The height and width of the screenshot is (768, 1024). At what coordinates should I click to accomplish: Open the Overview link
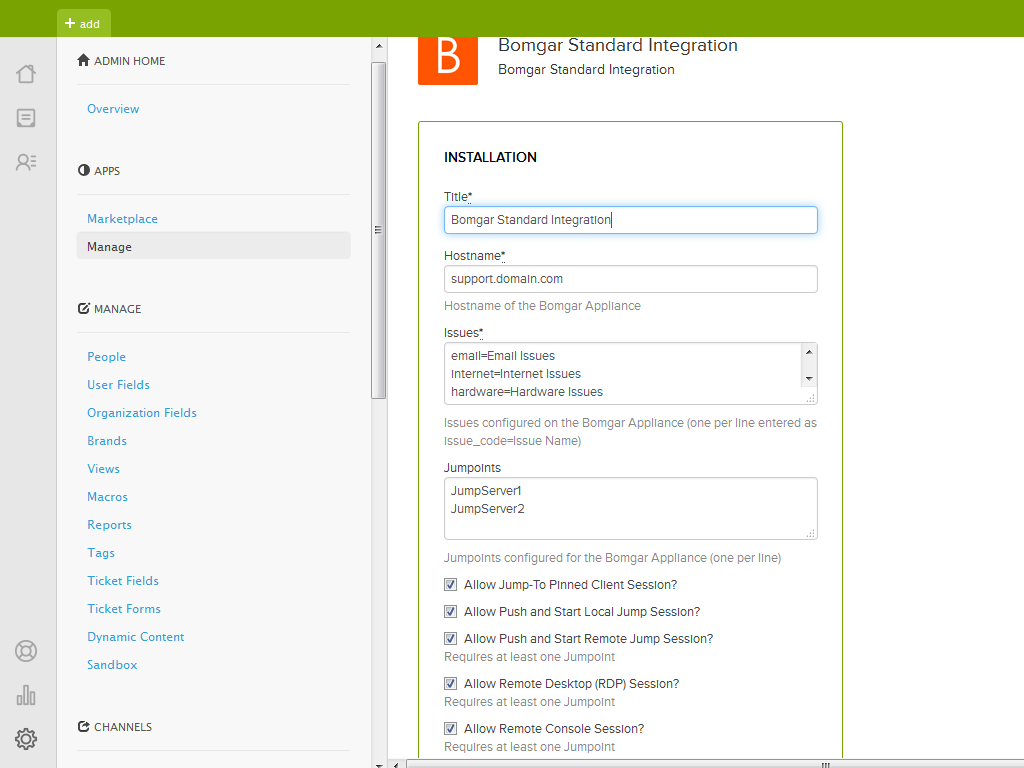coord(113,109)
